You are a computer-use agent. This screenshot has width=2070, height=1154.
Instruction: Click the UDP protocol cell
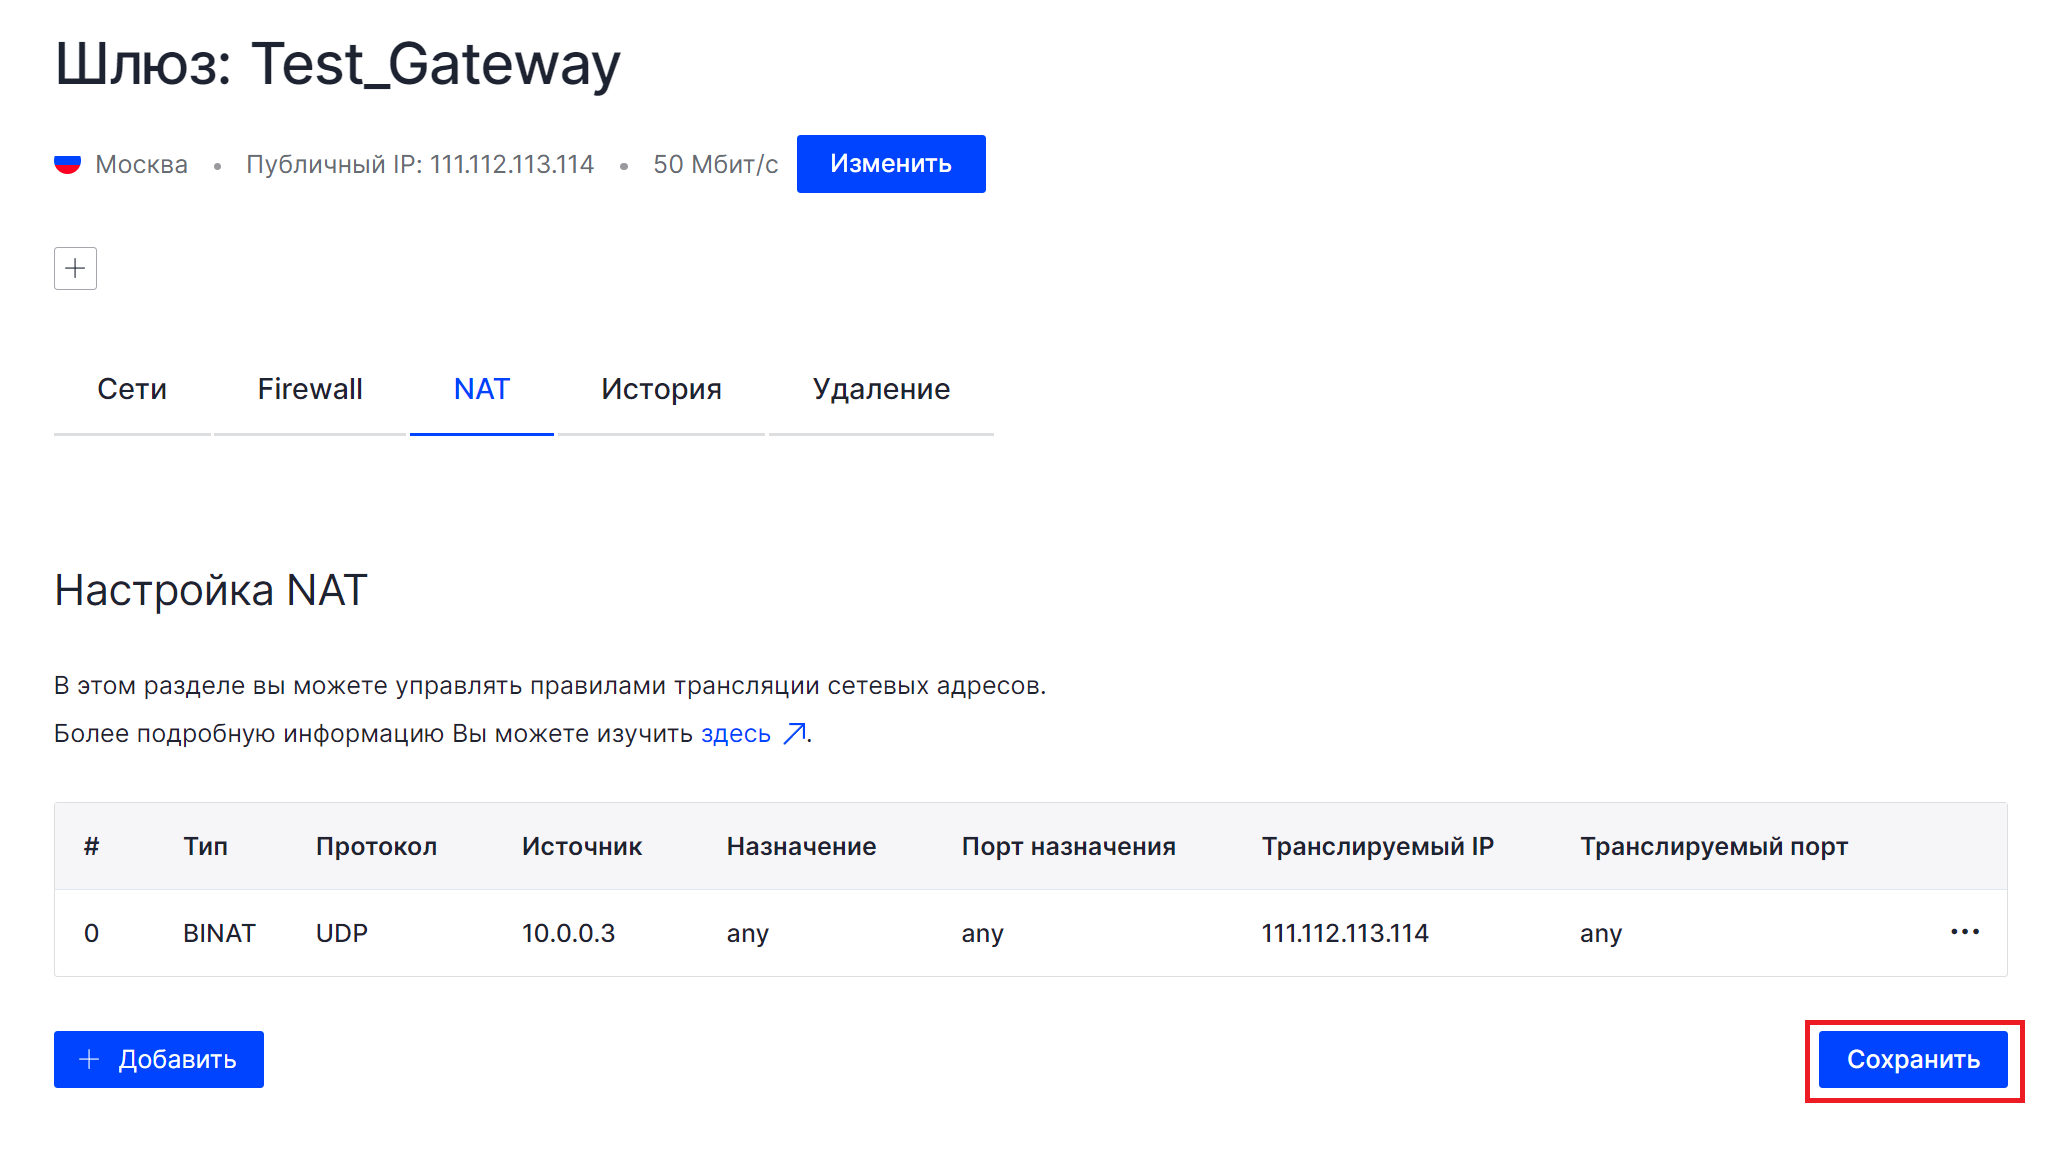pyautogui.click(x=342, y=933)
